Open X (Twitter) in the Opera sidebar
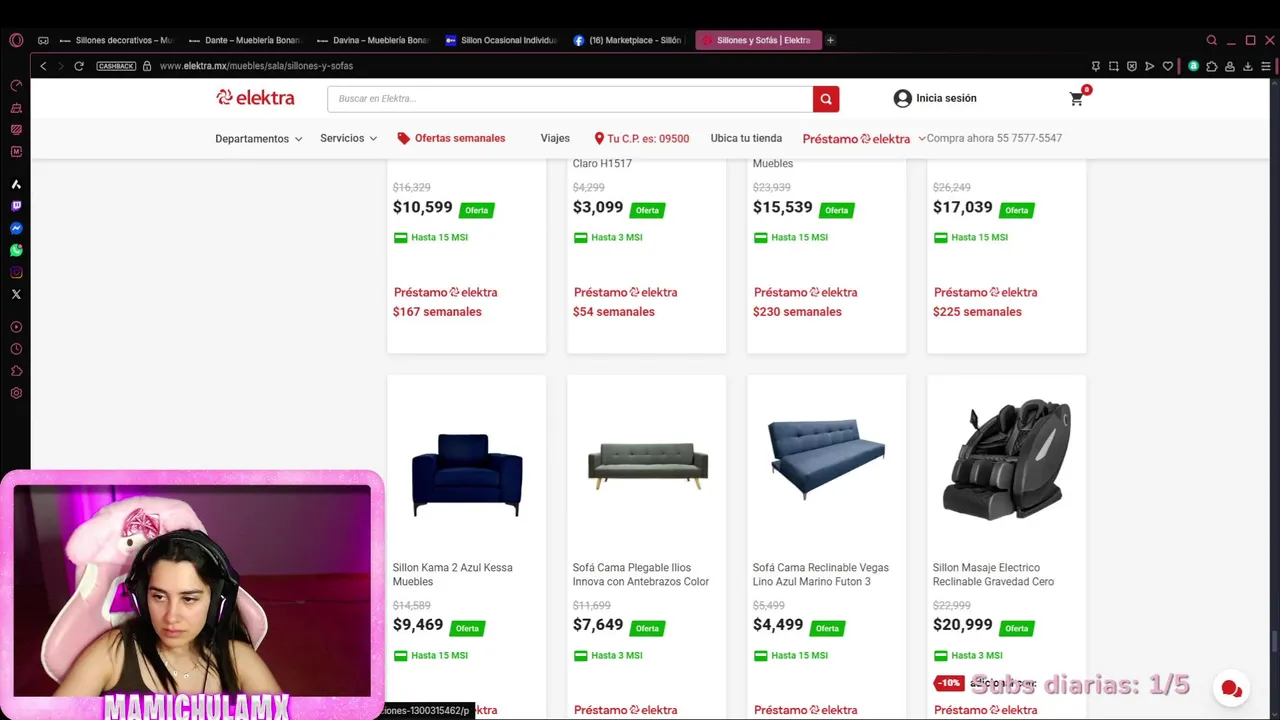This screenshot has height=720, width=1280. pos(16,294)
